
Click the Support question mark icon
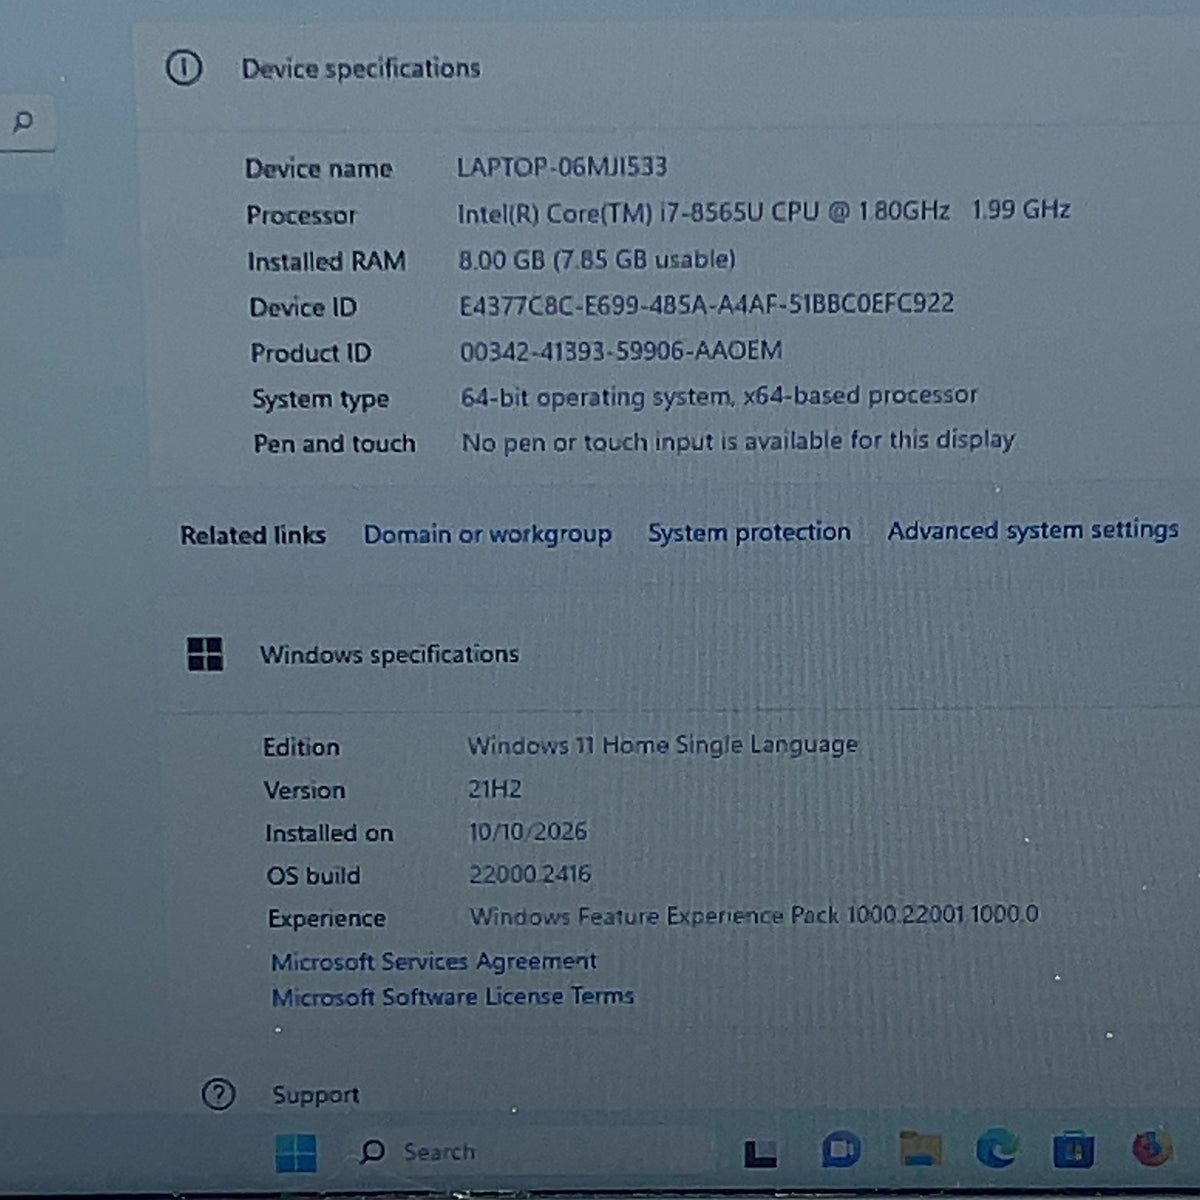point(218,1095)
